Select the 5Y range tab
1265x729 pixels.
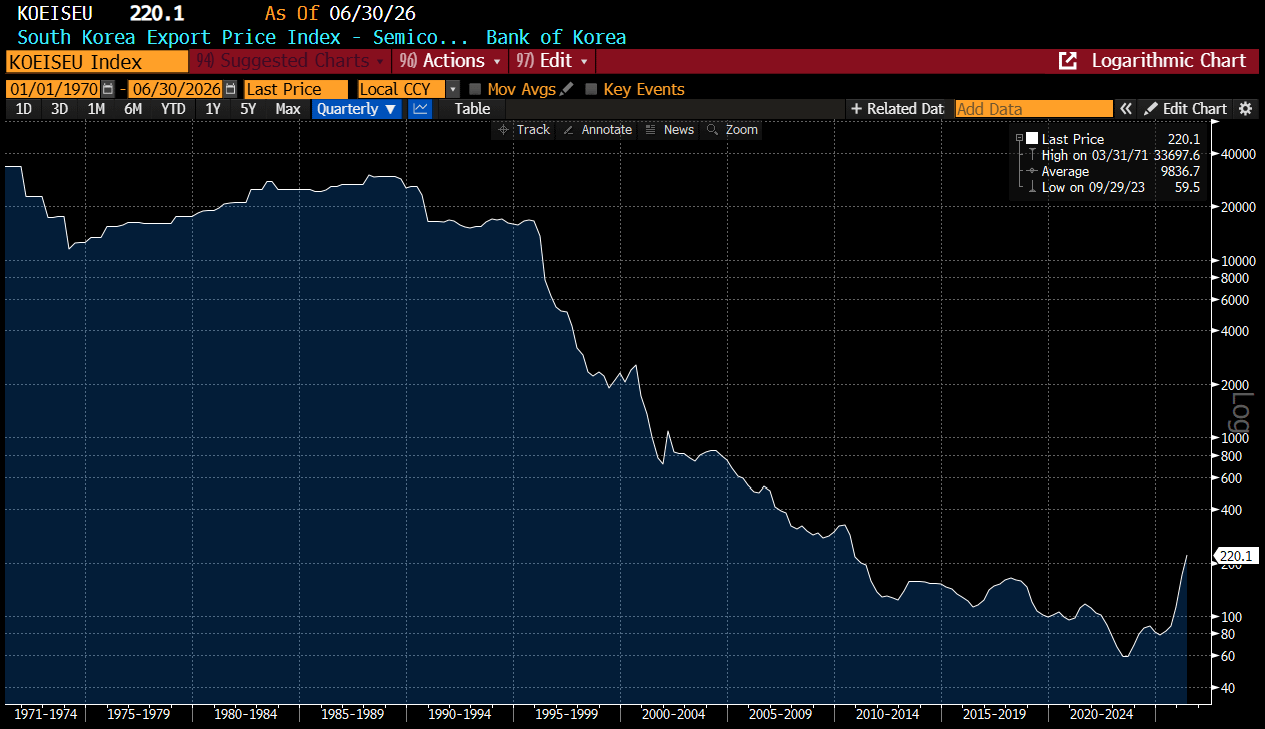pyautogui.click(x=248, y=108)
